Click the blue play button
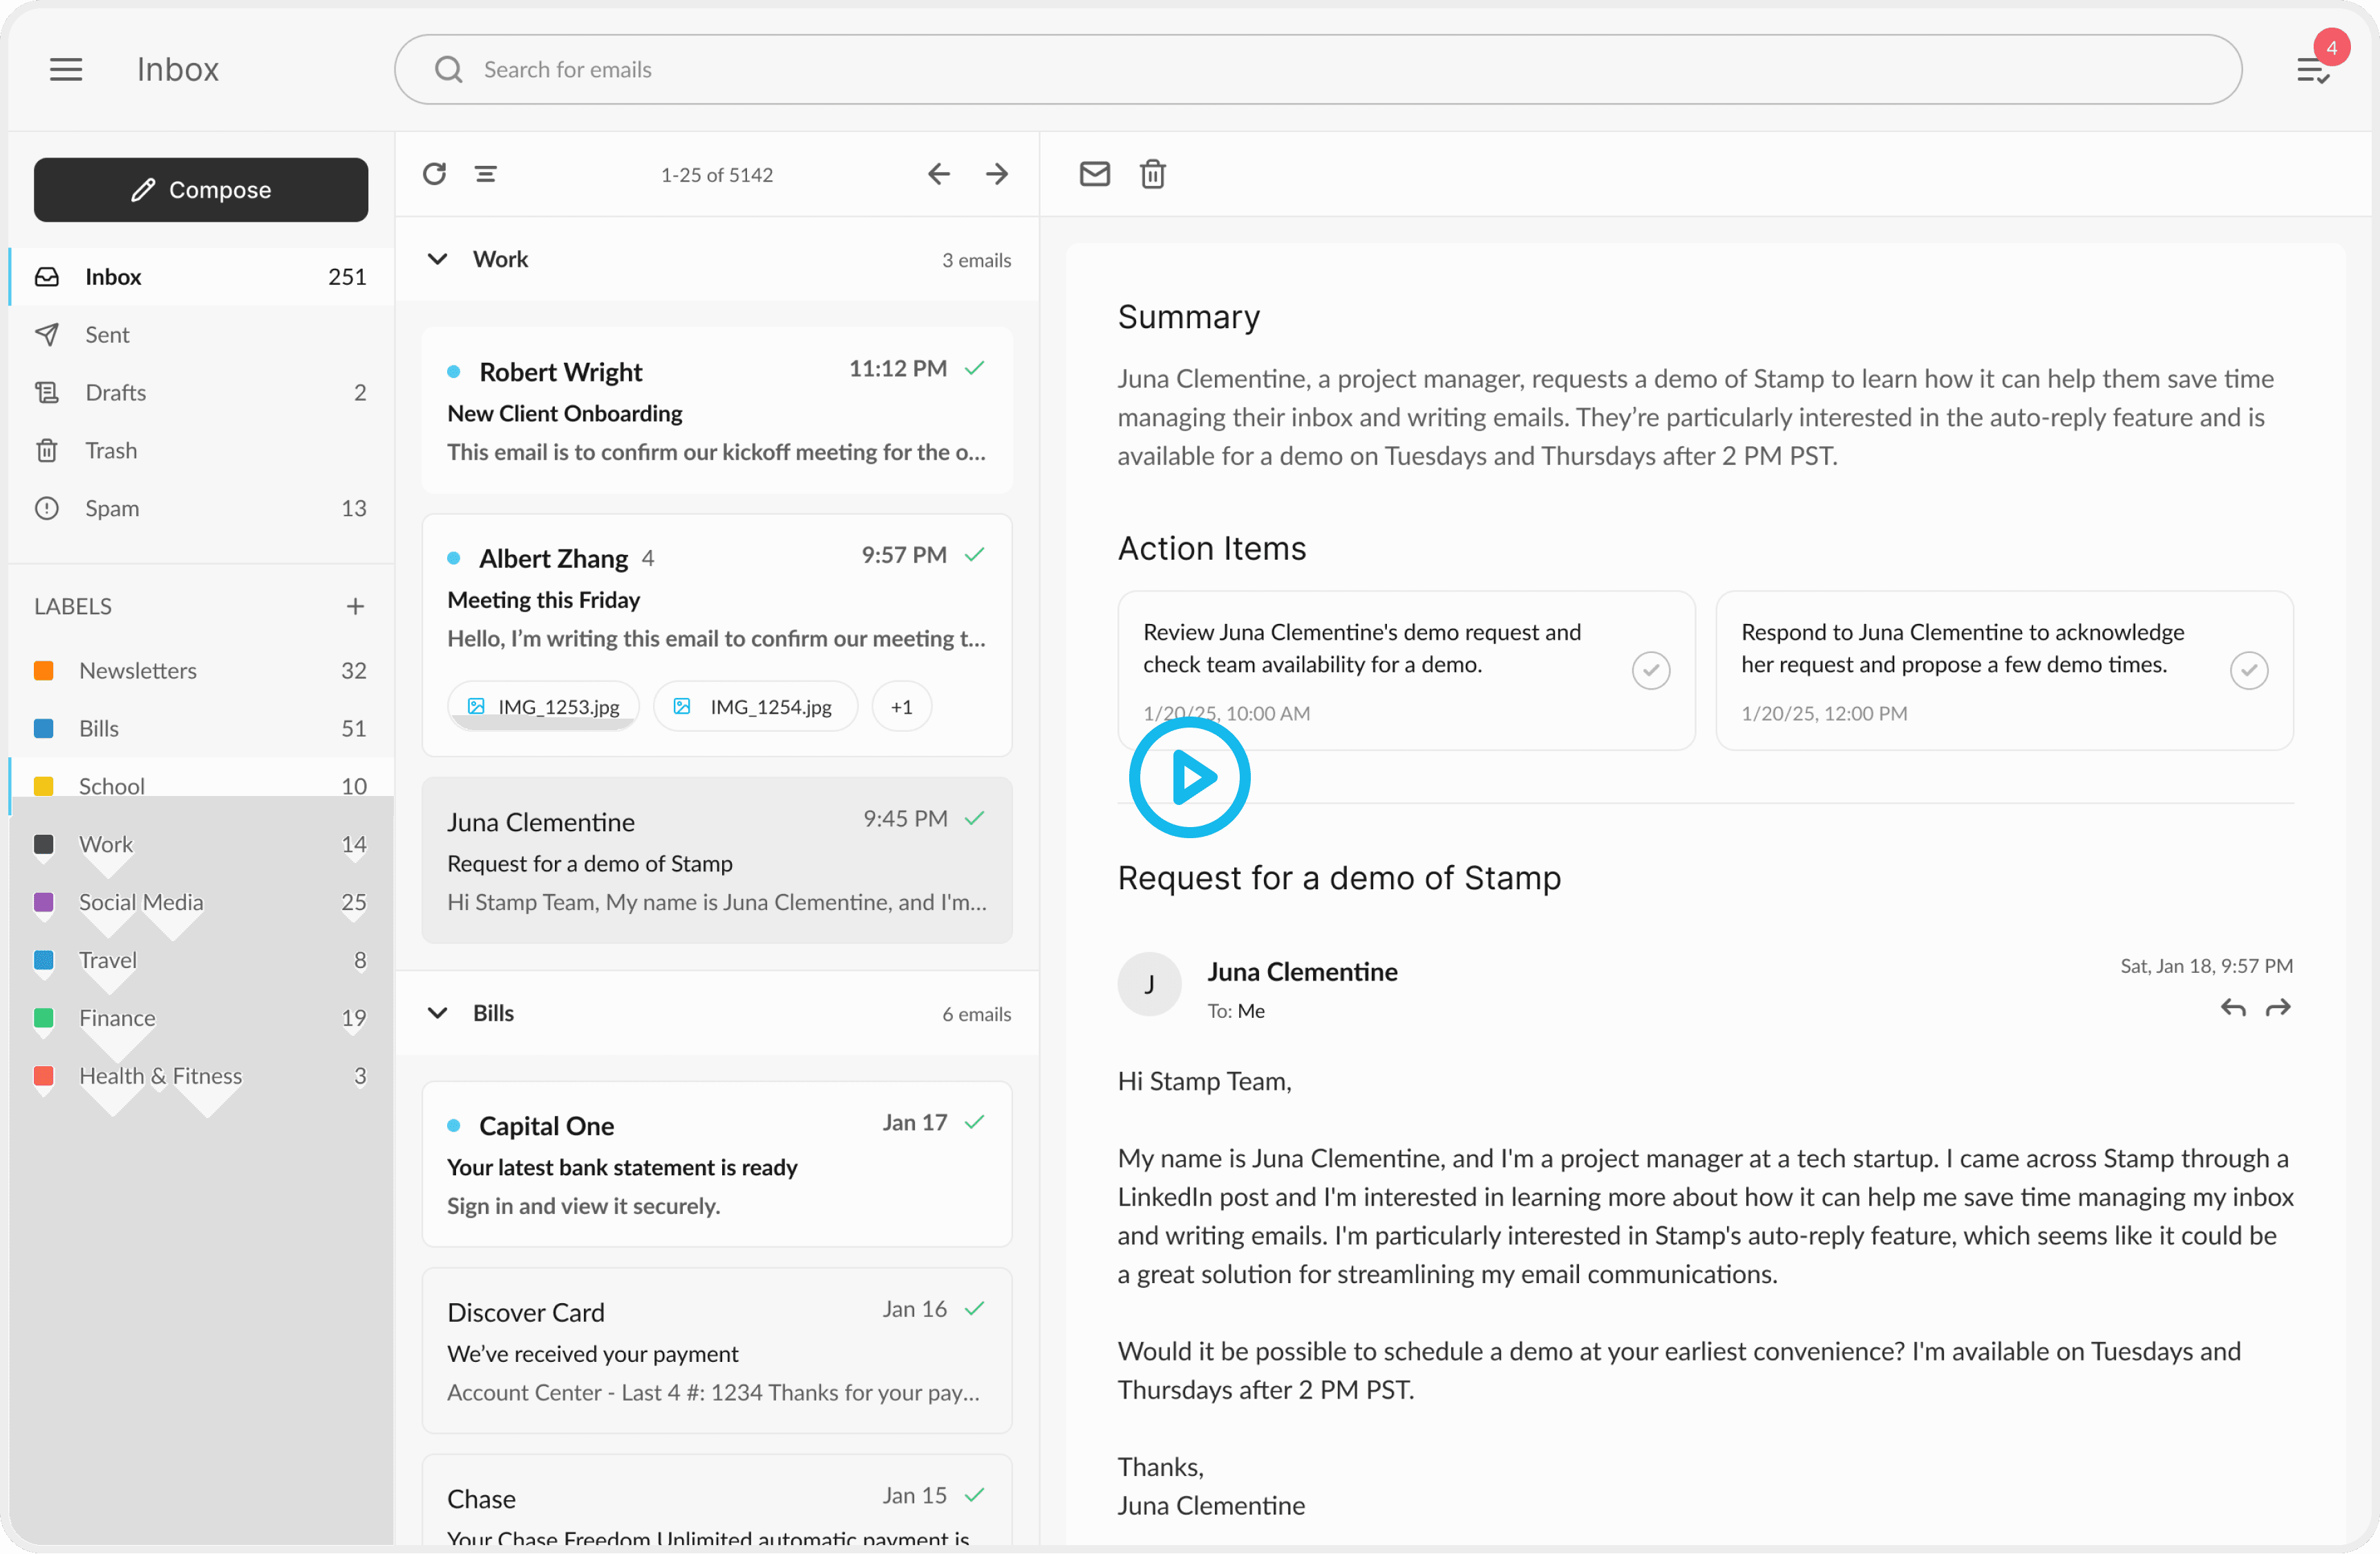 click(x=1190, y=777)
